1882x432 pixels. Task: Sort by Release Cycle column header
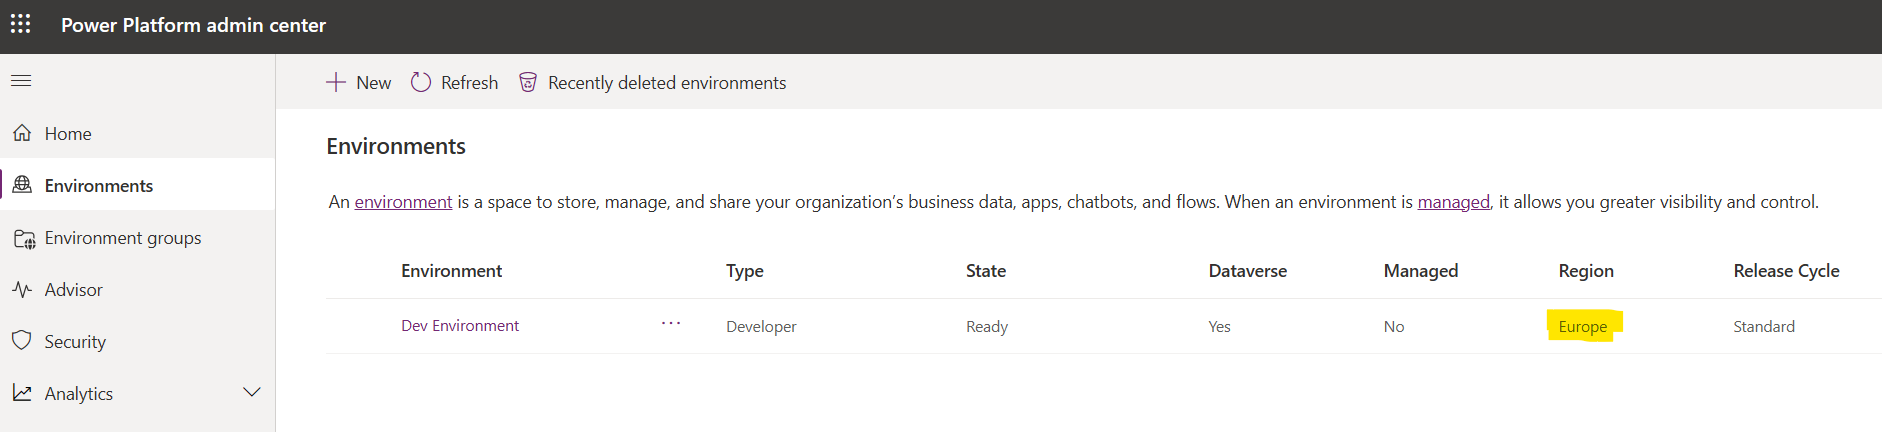tap(1786, 271)
